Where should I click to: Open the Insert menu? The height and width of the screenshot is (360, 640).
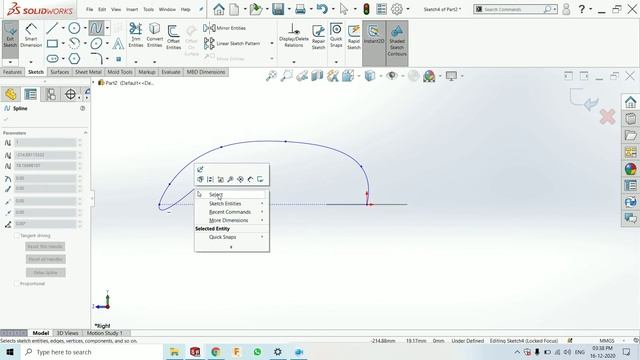pos(132,9)
